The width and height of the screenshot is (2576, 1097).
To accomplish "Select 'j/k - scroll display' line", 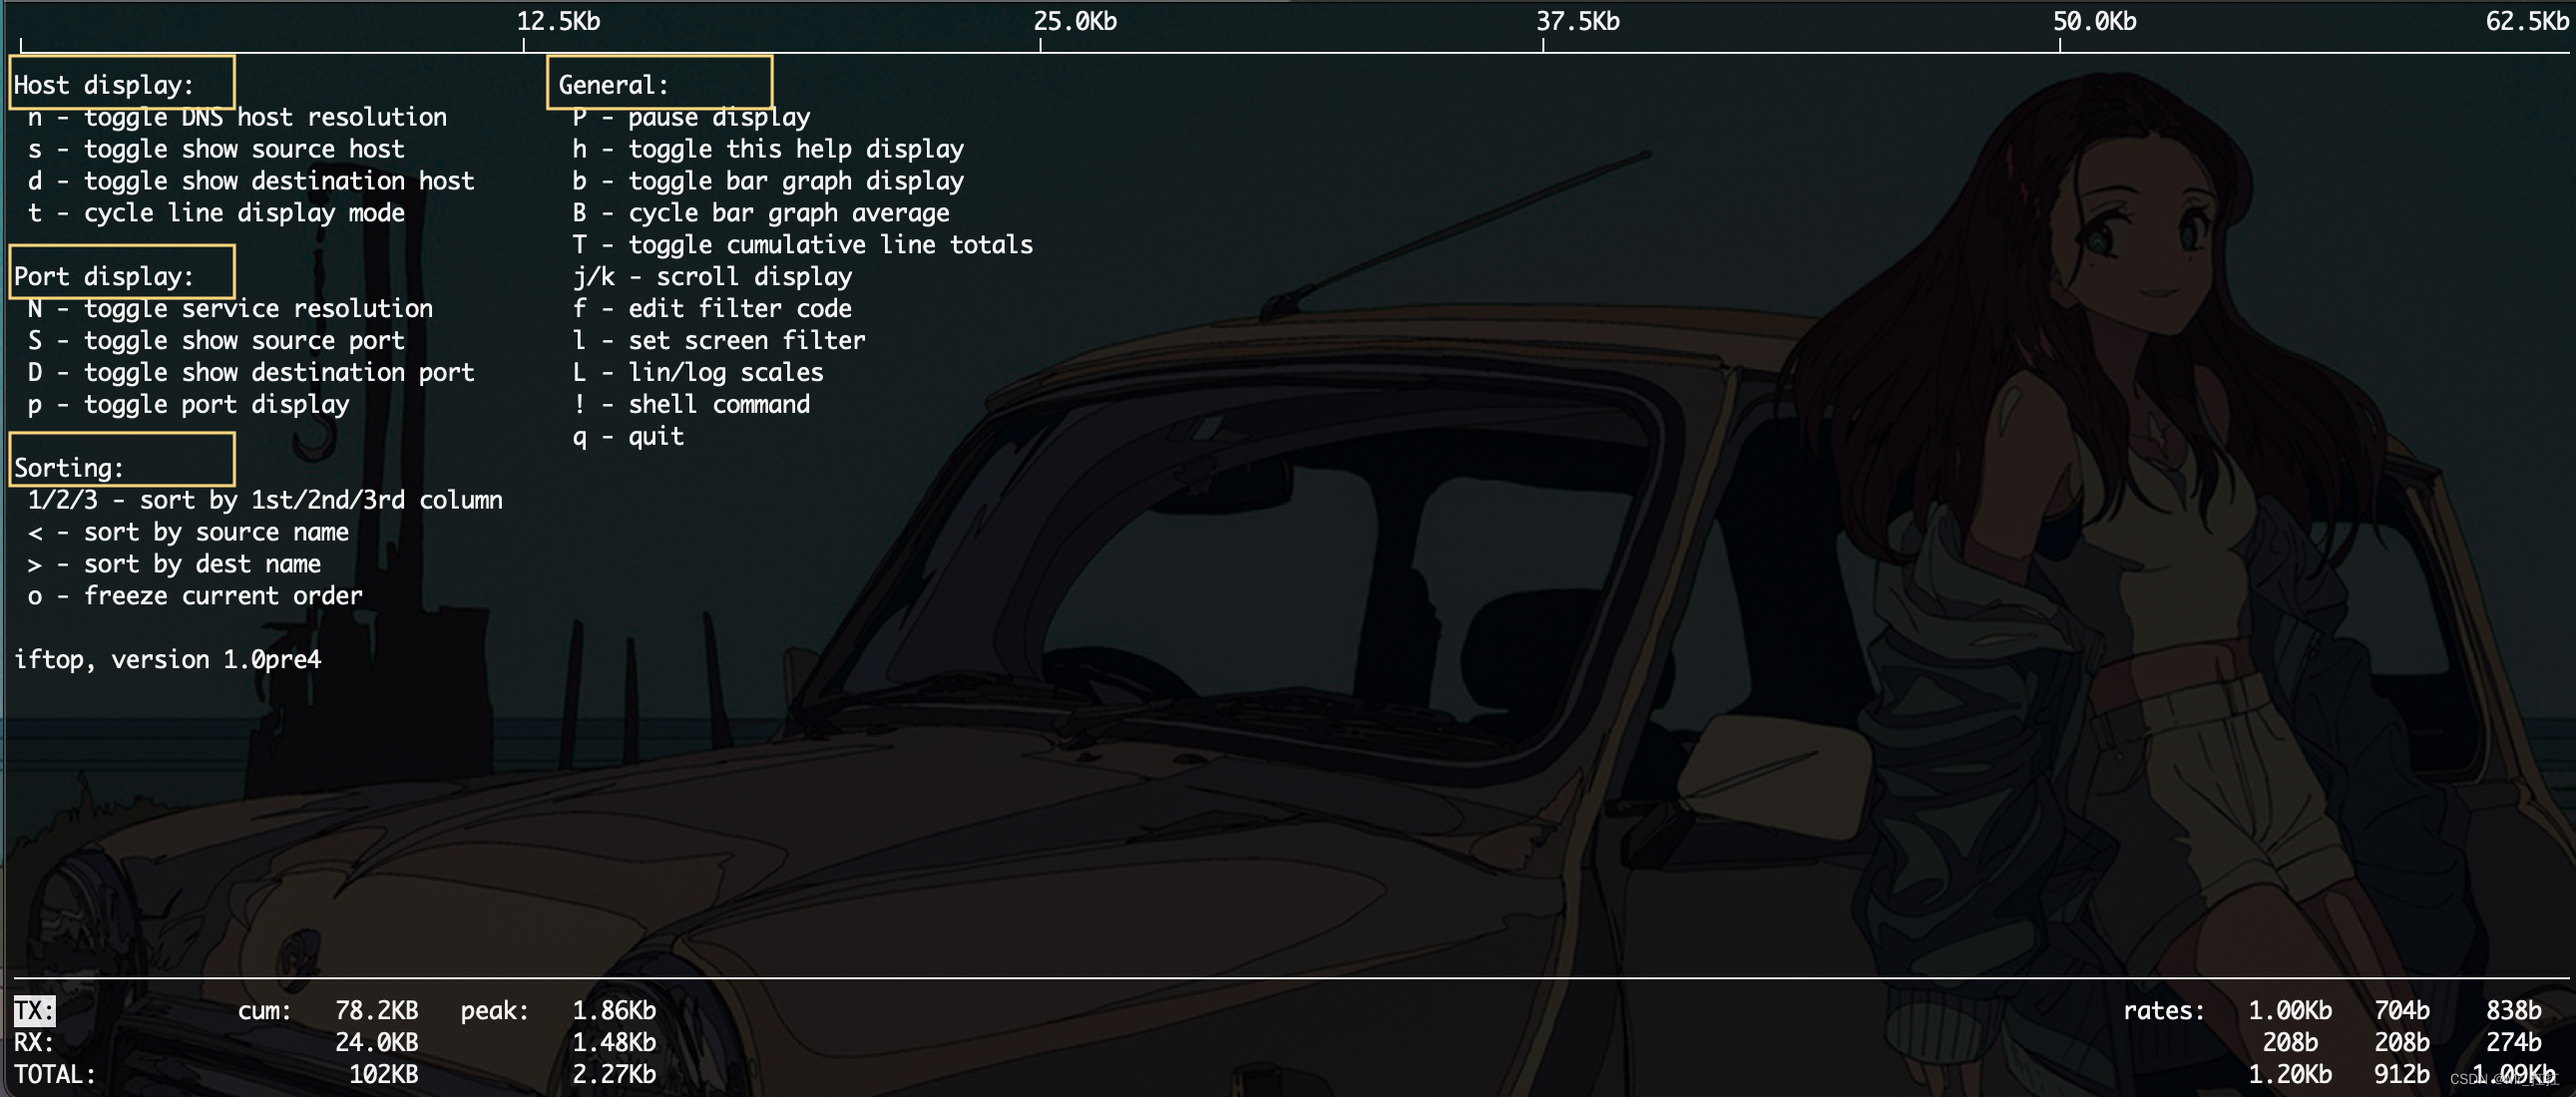I will 712,276.
